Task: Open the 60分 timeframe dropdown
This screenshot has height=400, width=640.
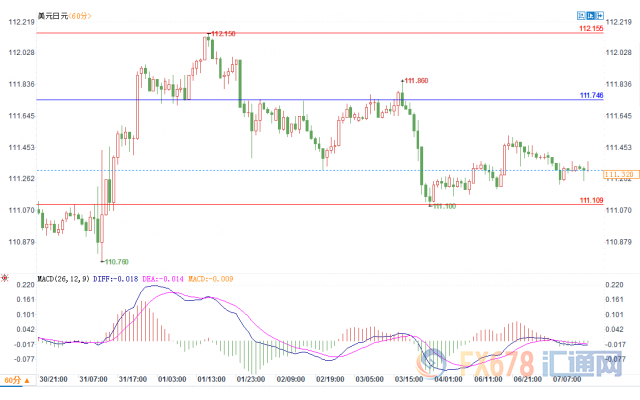Action: (x=12, y=381)
